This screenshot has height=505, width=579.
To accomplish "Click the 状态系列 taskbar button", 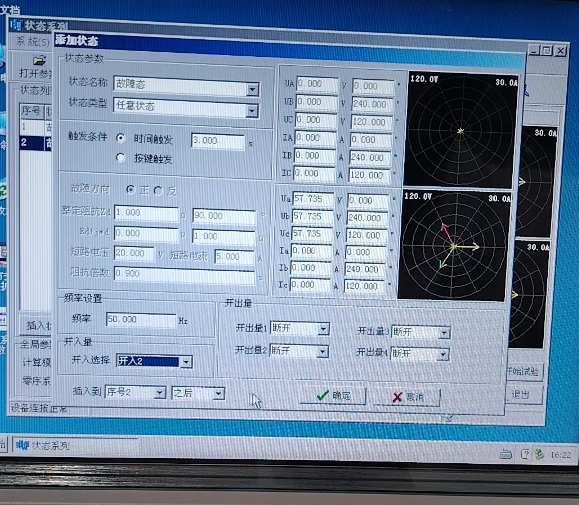I will (75, 445).
